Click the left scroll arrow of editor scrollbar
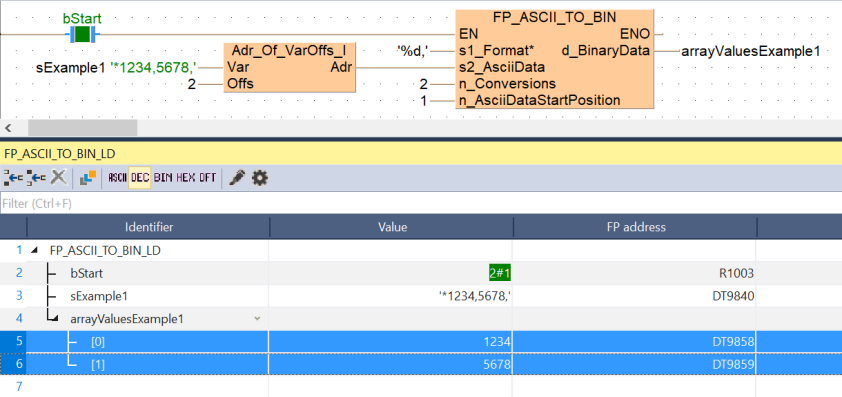 8,128
